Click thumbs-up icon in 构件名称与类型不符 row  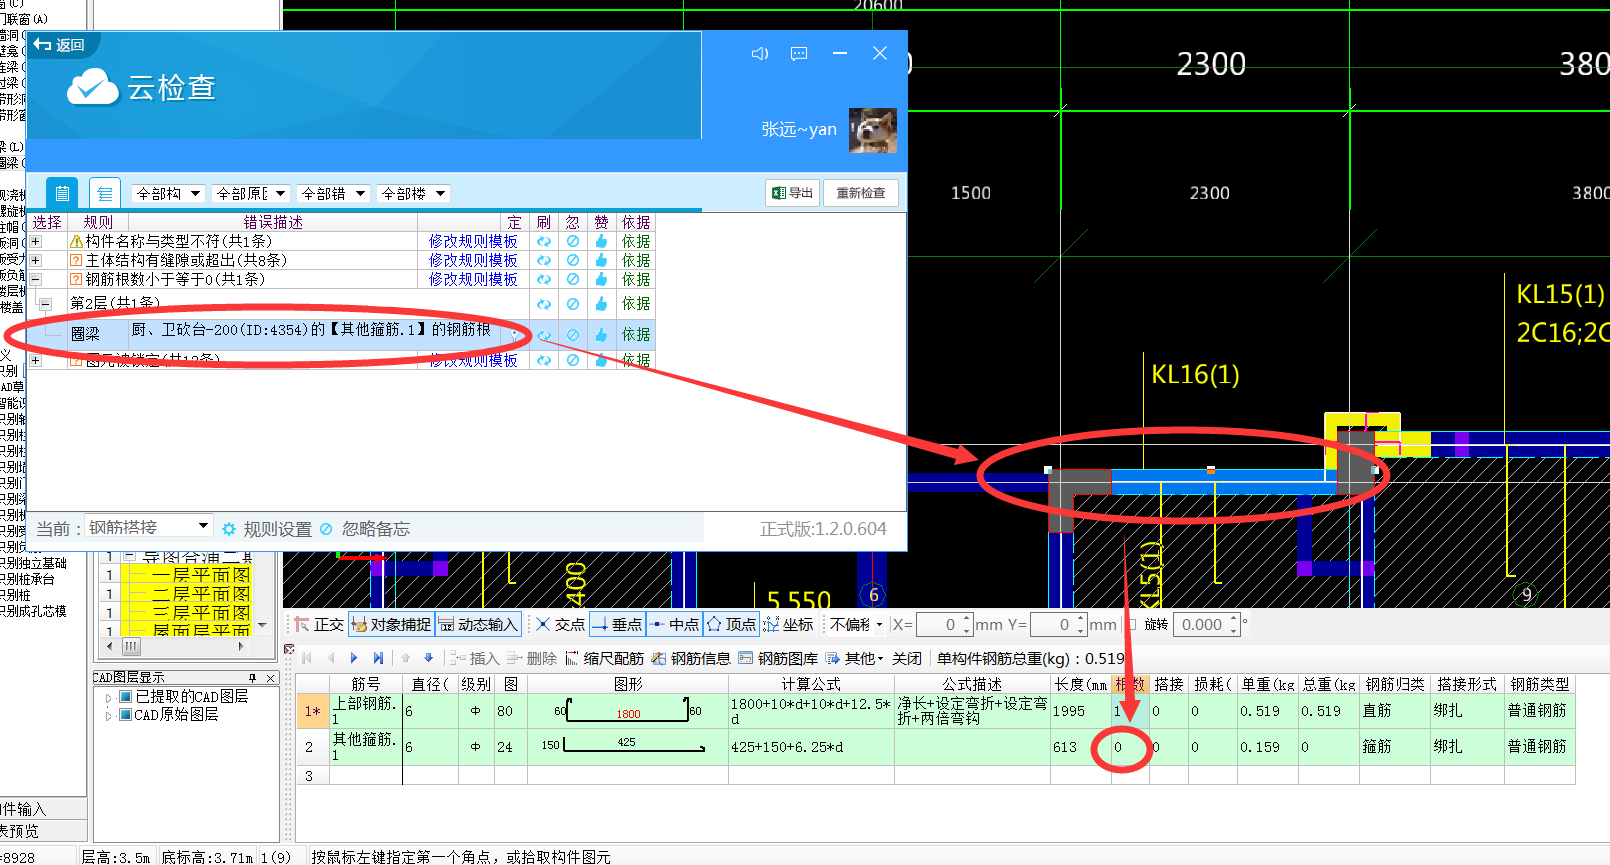(601, 241)
